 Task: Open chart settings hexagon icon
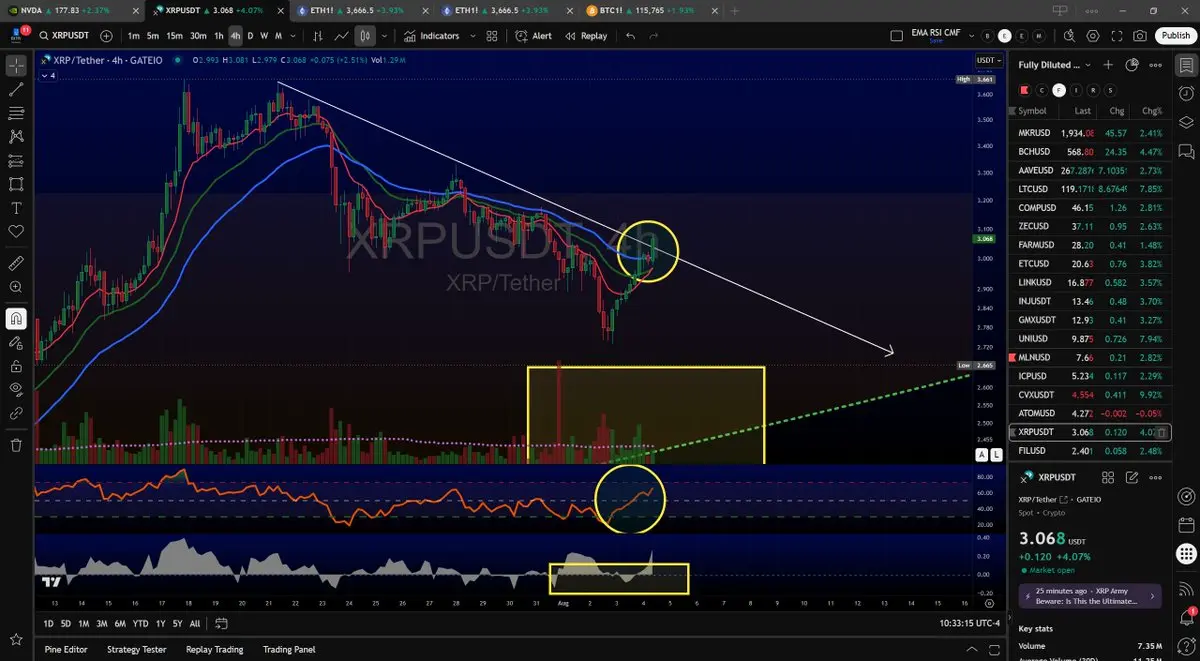pos(1092,36)
